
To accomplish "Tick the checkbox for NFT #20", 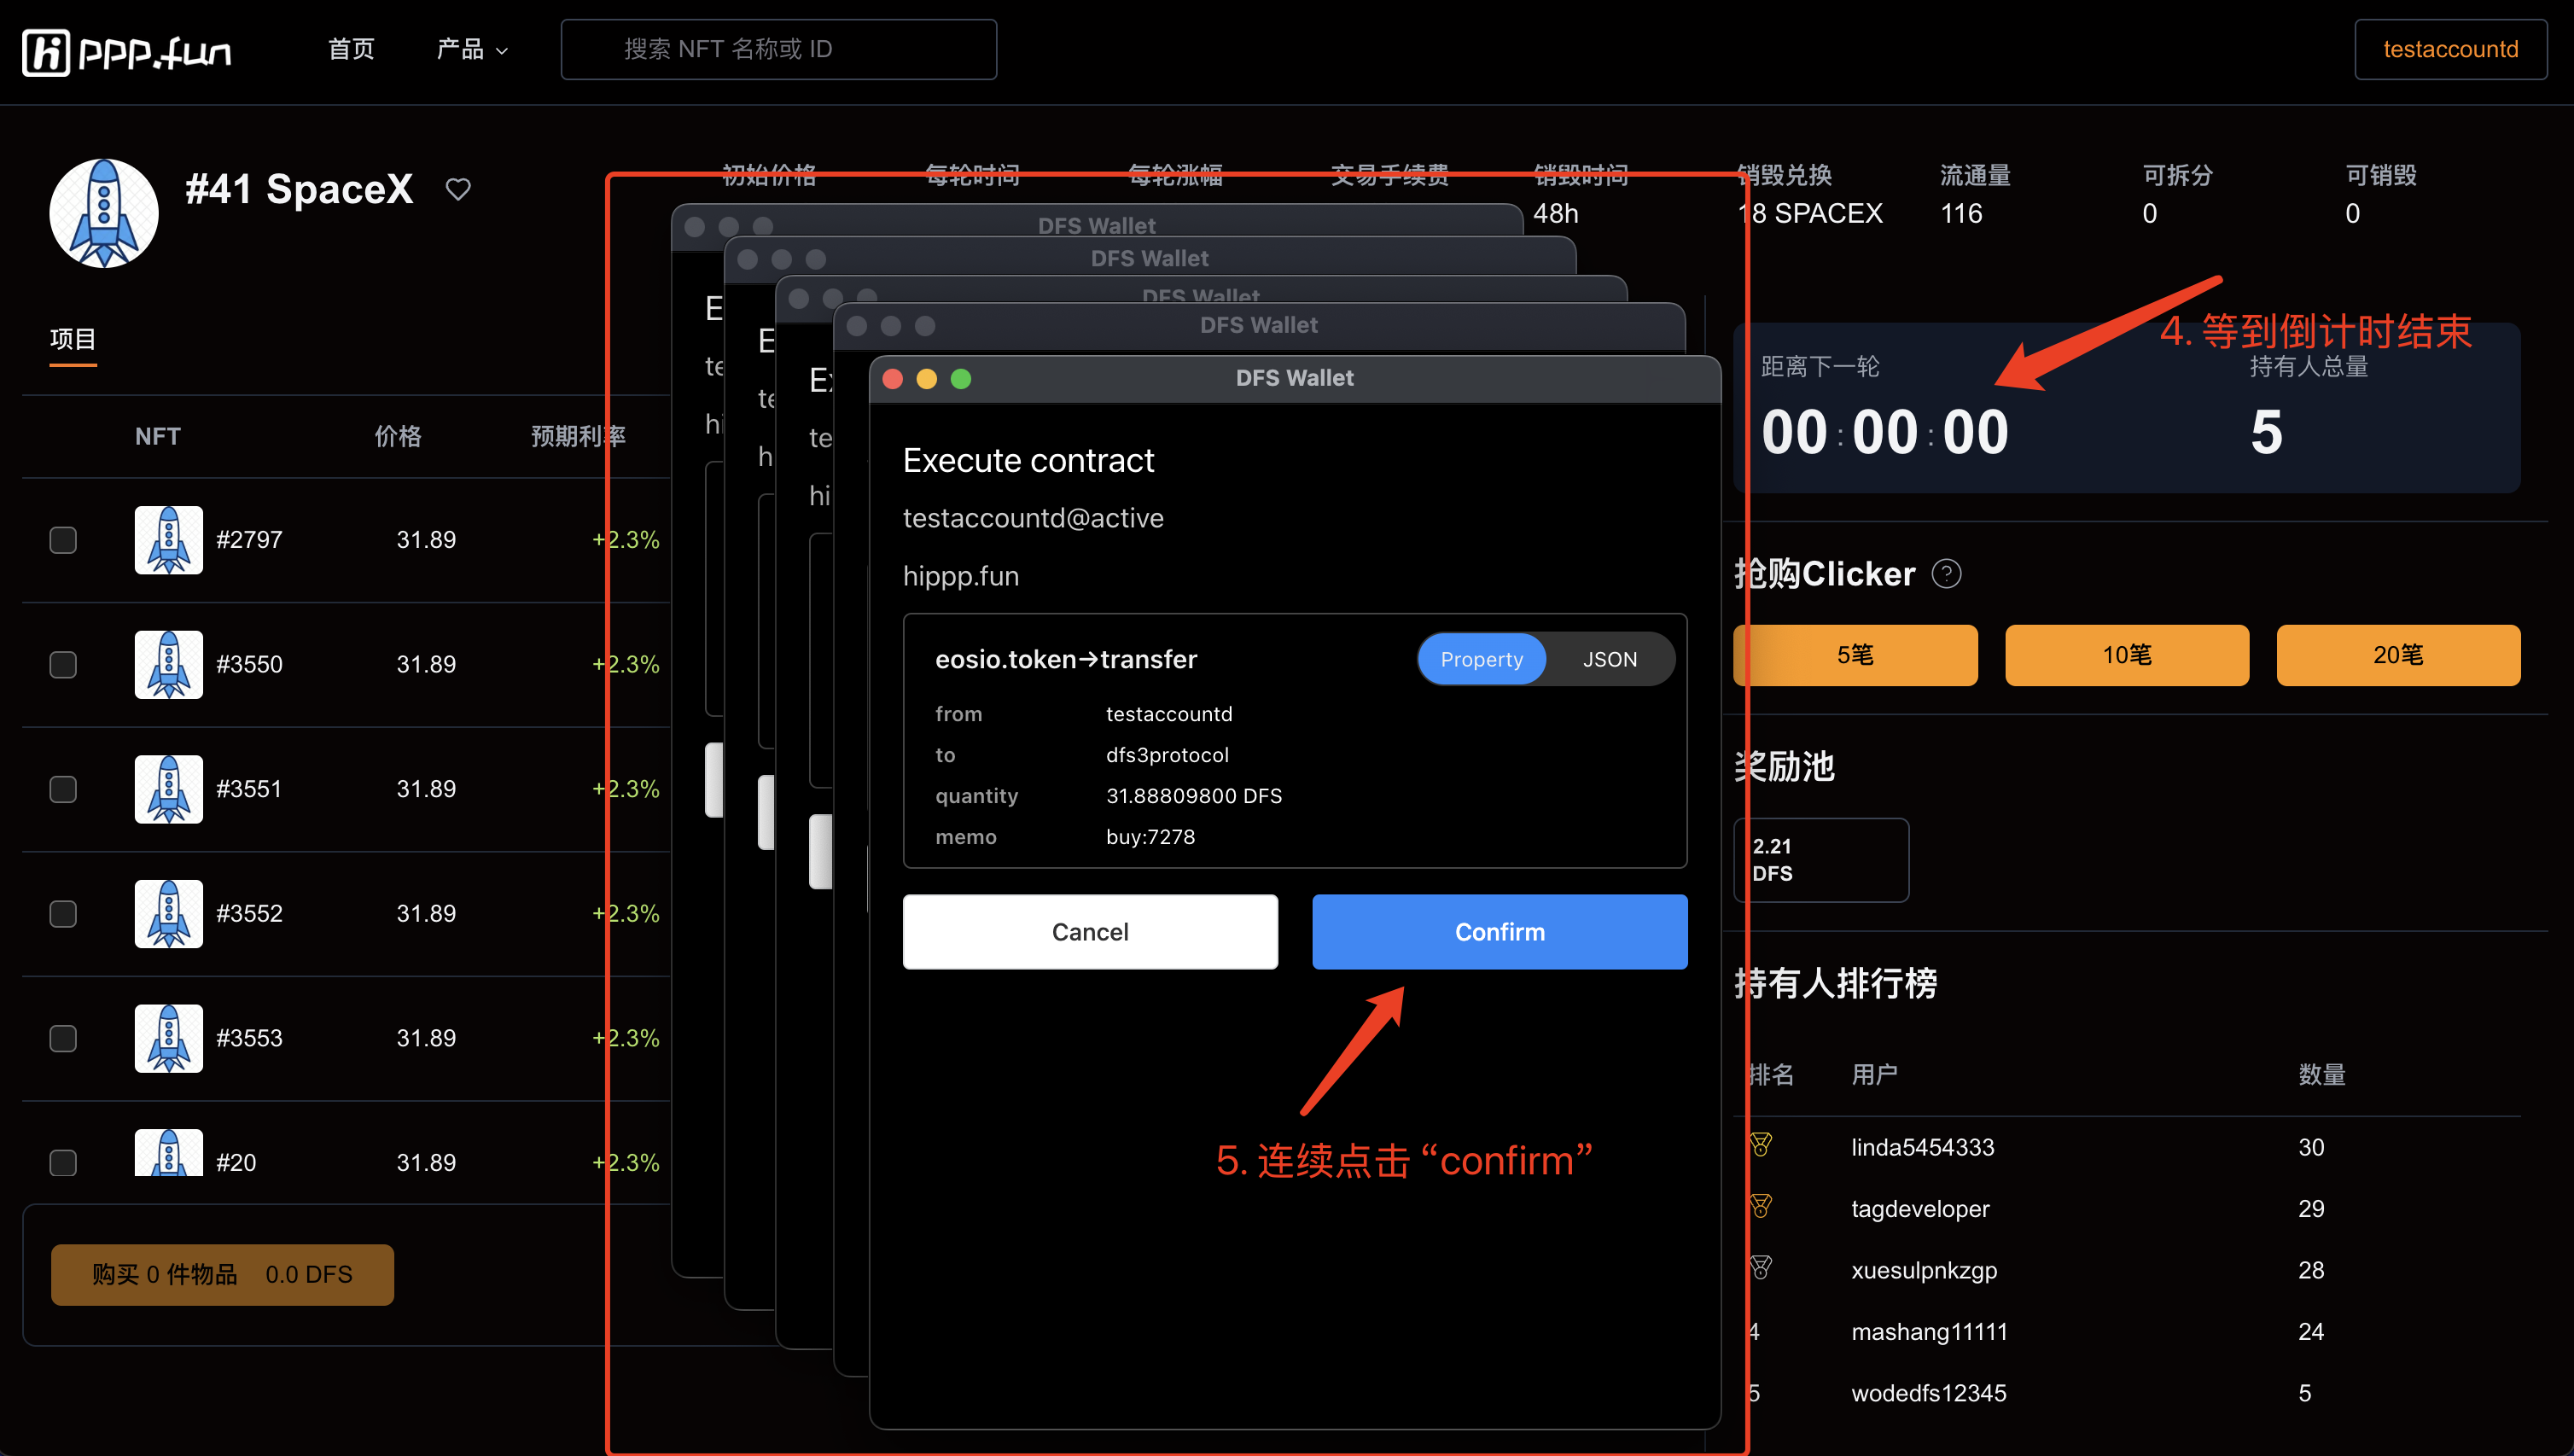I will (63, 1163).
